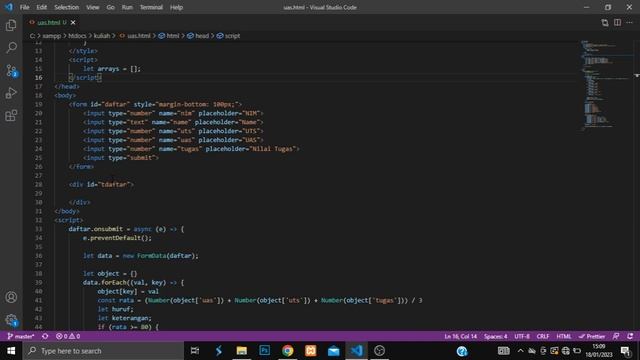Open notifications bell in status bar

pyautogui.click(x=630, y=336)
